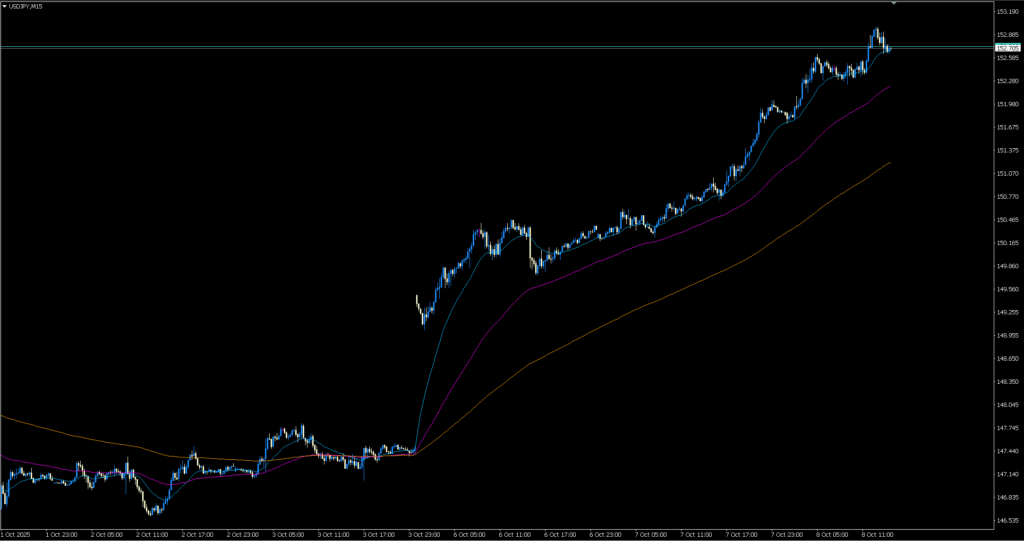Click the 149.255 price scale label
The width and height of the screenshot is (1024, 541).
1006,312
